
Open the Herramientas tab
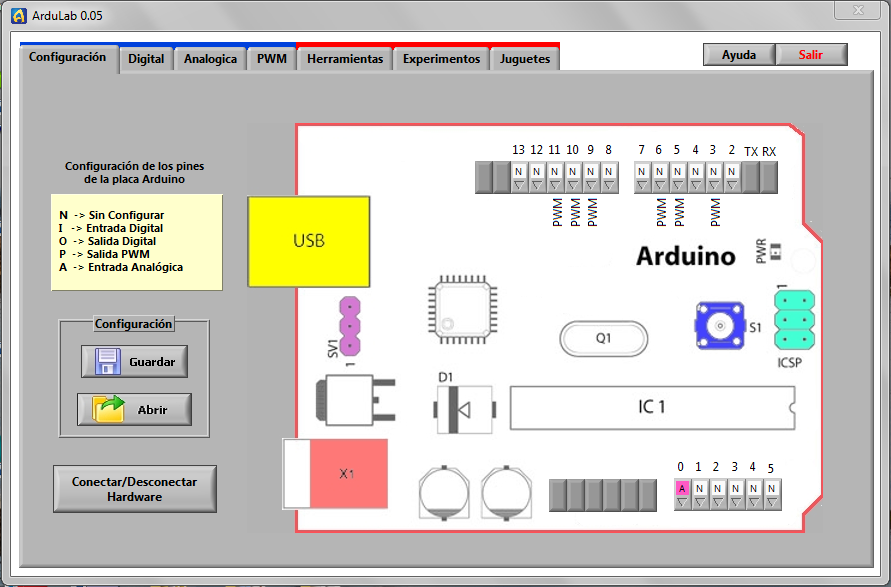344,59
